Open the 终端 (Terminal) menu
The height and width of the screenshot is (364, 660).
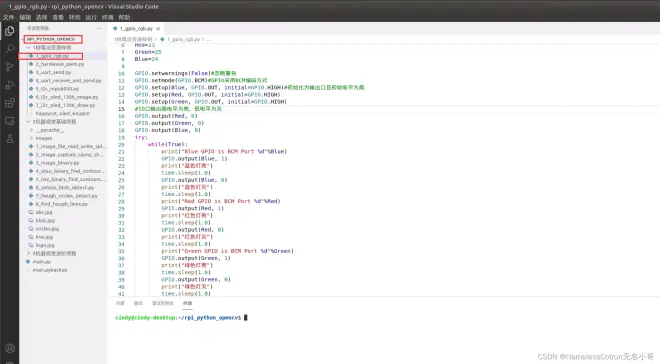(108, 17)
